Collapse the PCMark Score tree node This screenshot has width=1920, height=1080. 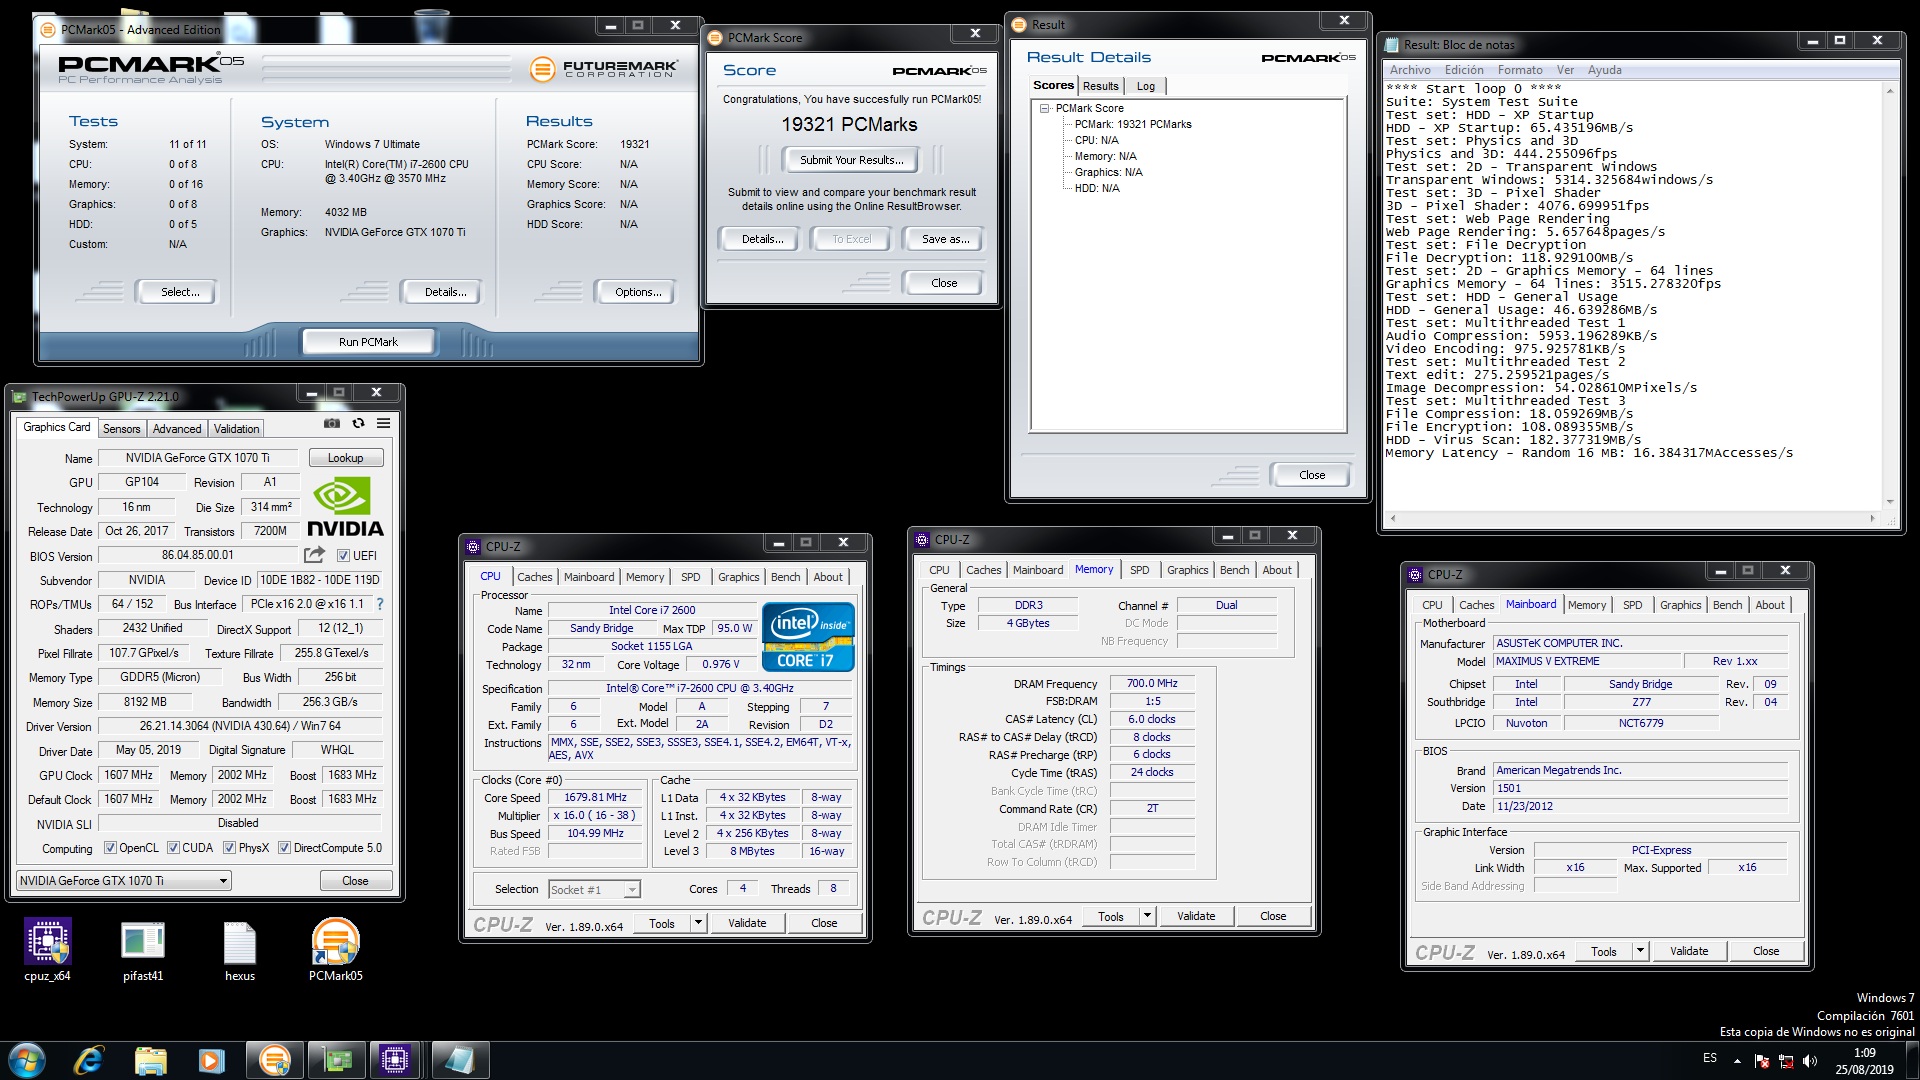tap(1044, 108)
